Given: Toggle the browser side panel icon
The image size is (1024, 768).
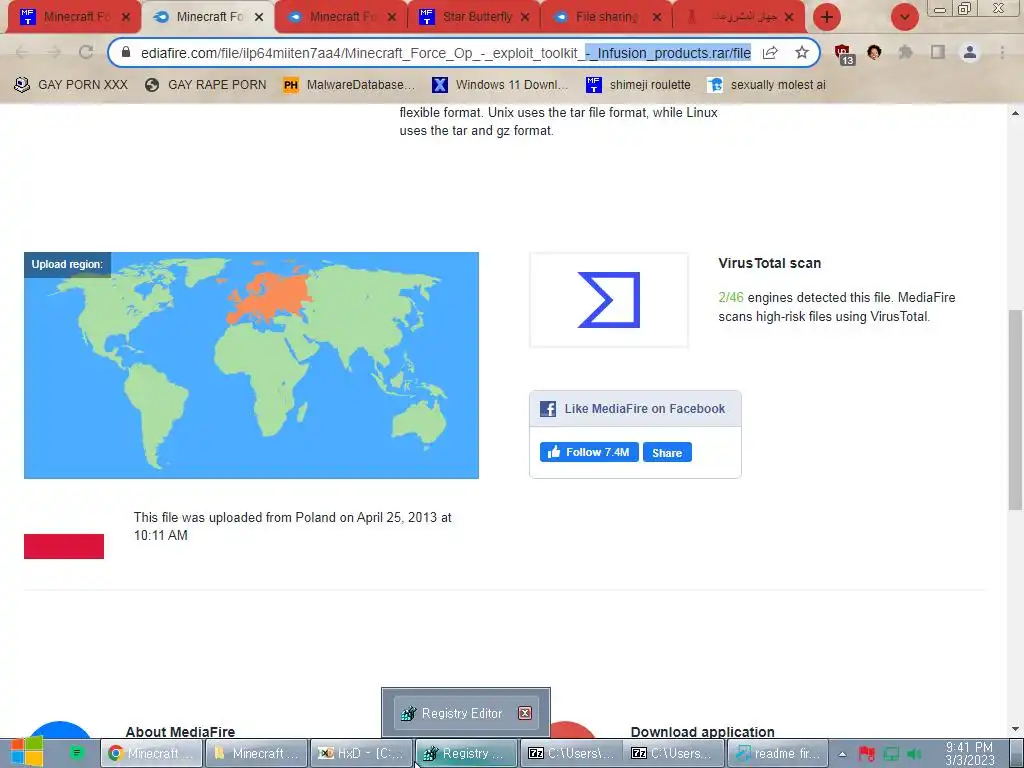Looking at the screenshot, I should point(938,52).
